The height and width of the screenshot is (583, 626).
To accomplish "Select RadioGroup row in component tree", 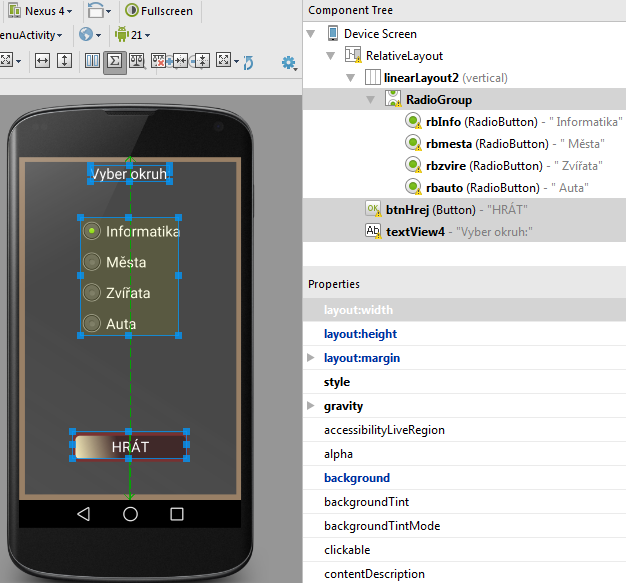I will pos(464,100).
